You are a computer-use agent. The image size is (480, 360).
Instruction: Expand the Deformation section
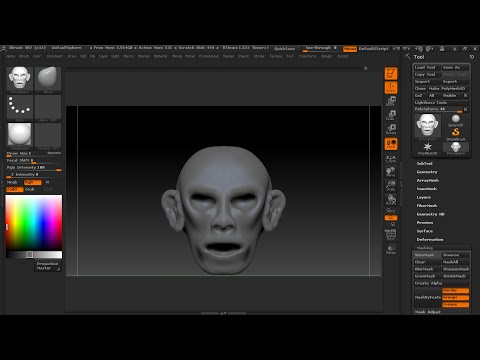click(x=430, y=240)
